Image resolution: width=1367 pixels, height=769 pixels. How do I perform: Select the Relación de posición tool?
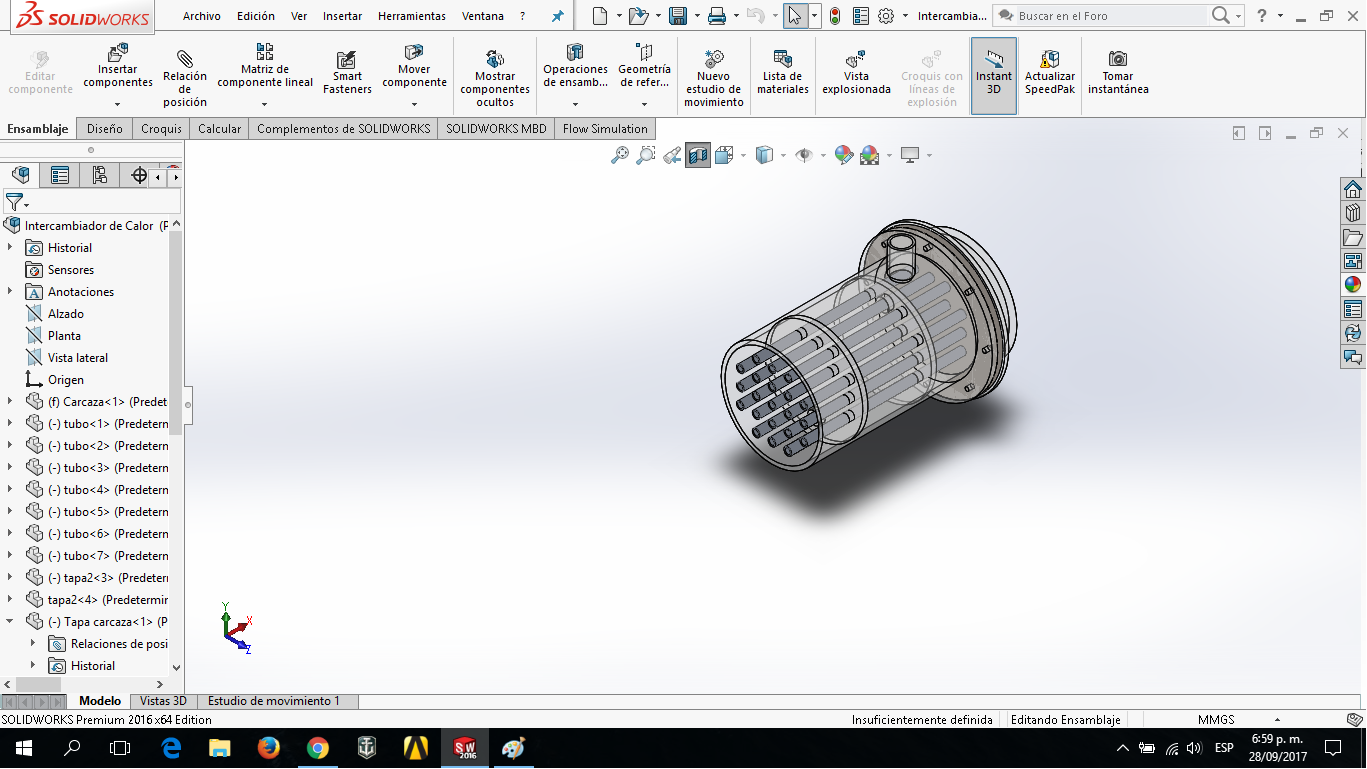[185, 77]
